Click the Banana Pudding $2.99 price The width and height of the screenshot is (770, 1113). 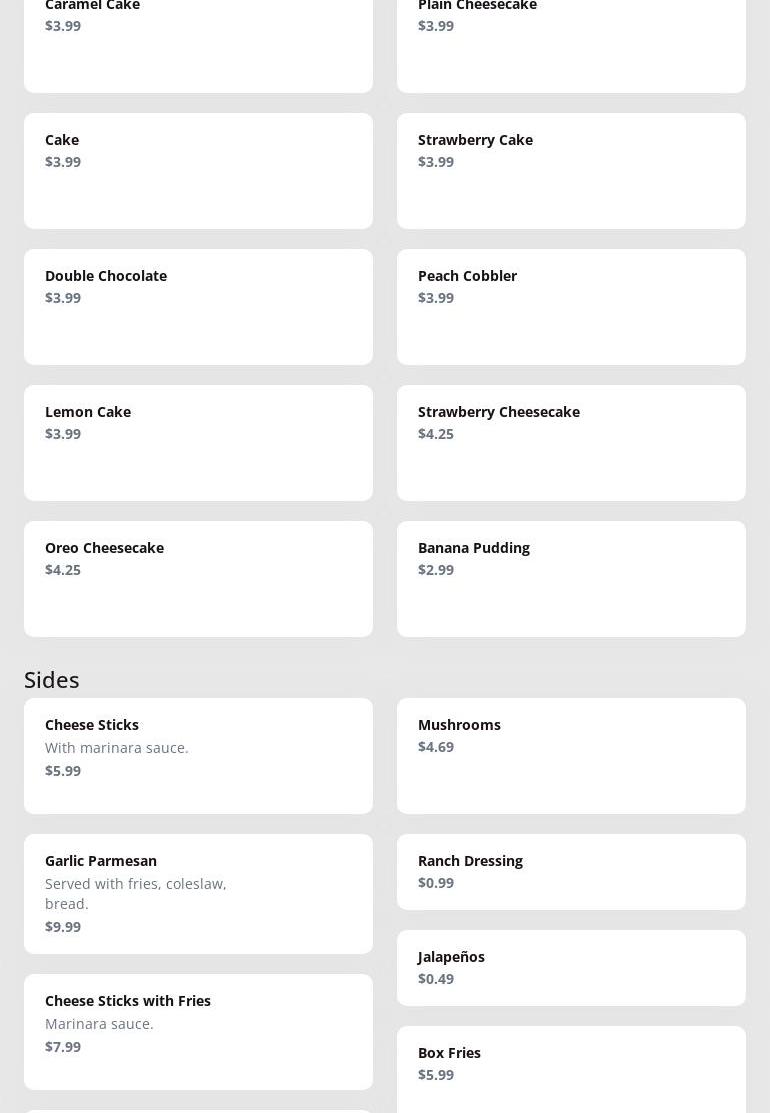(436, 570)
